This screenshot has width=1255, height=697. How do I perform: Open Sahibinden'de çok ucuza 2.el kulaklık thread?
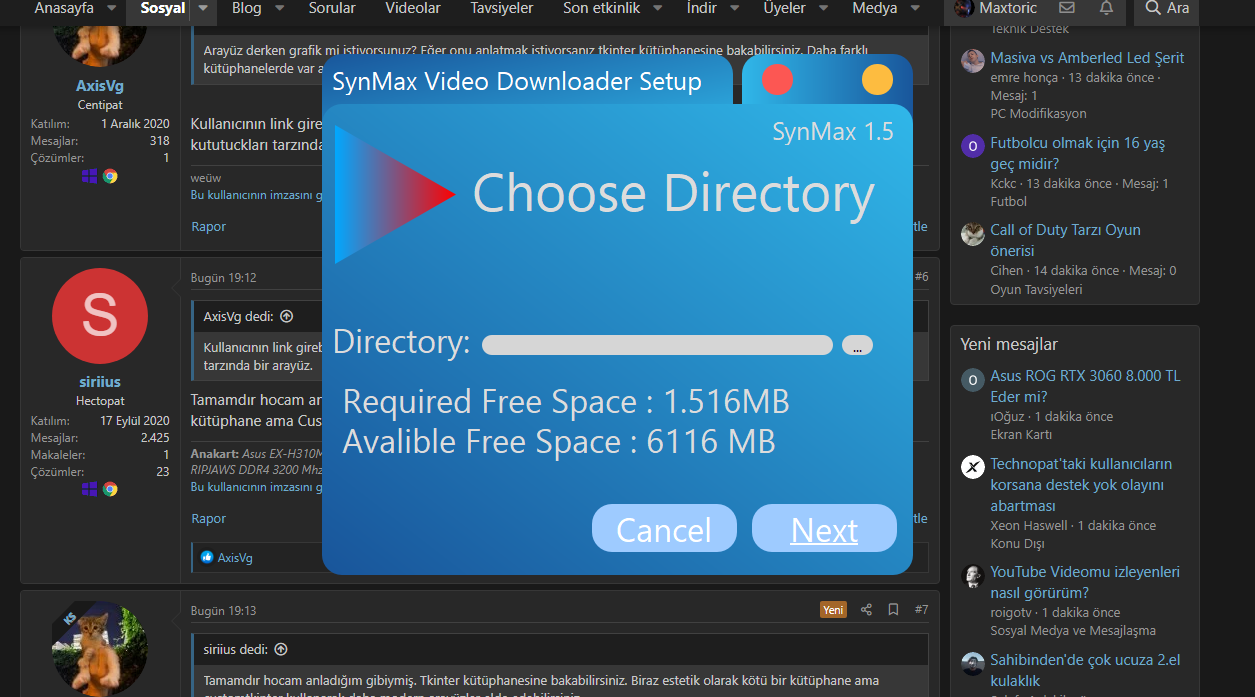pyautogui.click(x=1085, y=670)
